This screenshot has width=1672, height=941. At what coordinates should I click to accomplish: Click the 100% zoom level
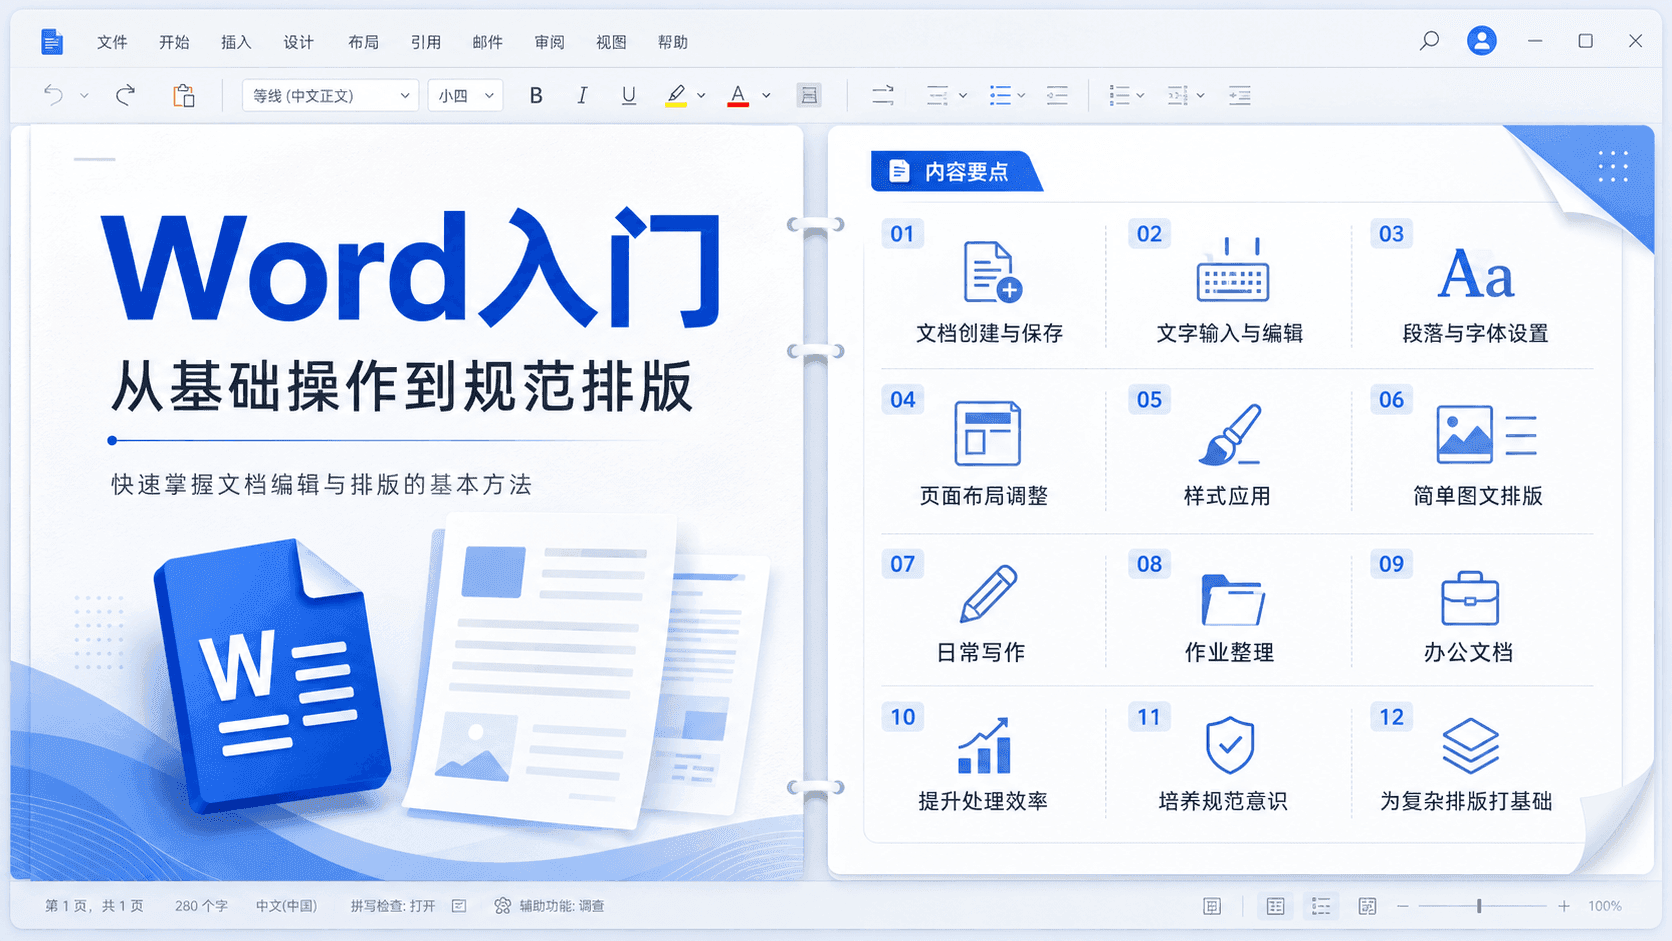(1605, 906)
